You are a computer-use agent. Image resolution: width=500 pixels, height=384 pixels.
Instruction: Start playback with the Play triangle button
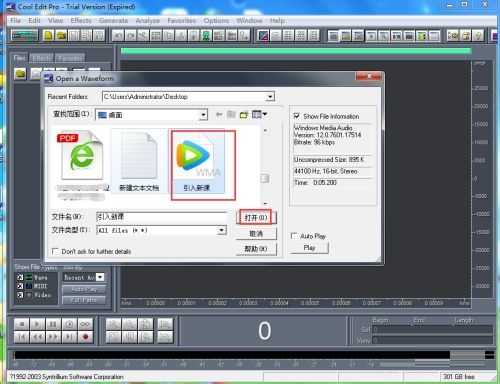[37, 324]
